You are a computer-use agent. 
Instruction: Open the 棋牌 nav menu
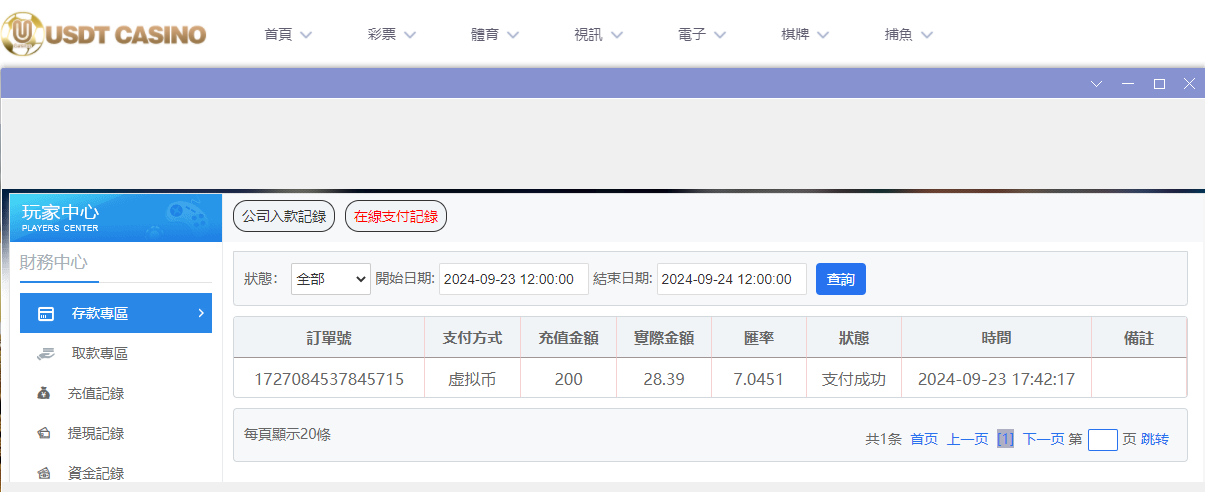[x=805, y=34]
